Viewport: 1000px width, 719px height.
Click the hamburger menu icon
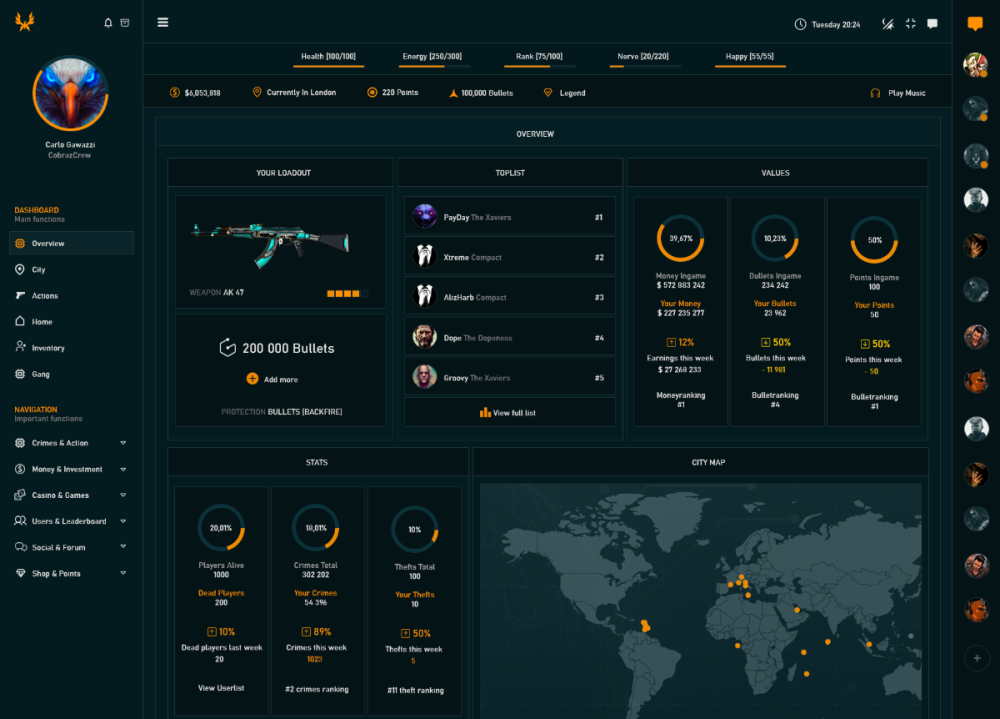[163, 23]
